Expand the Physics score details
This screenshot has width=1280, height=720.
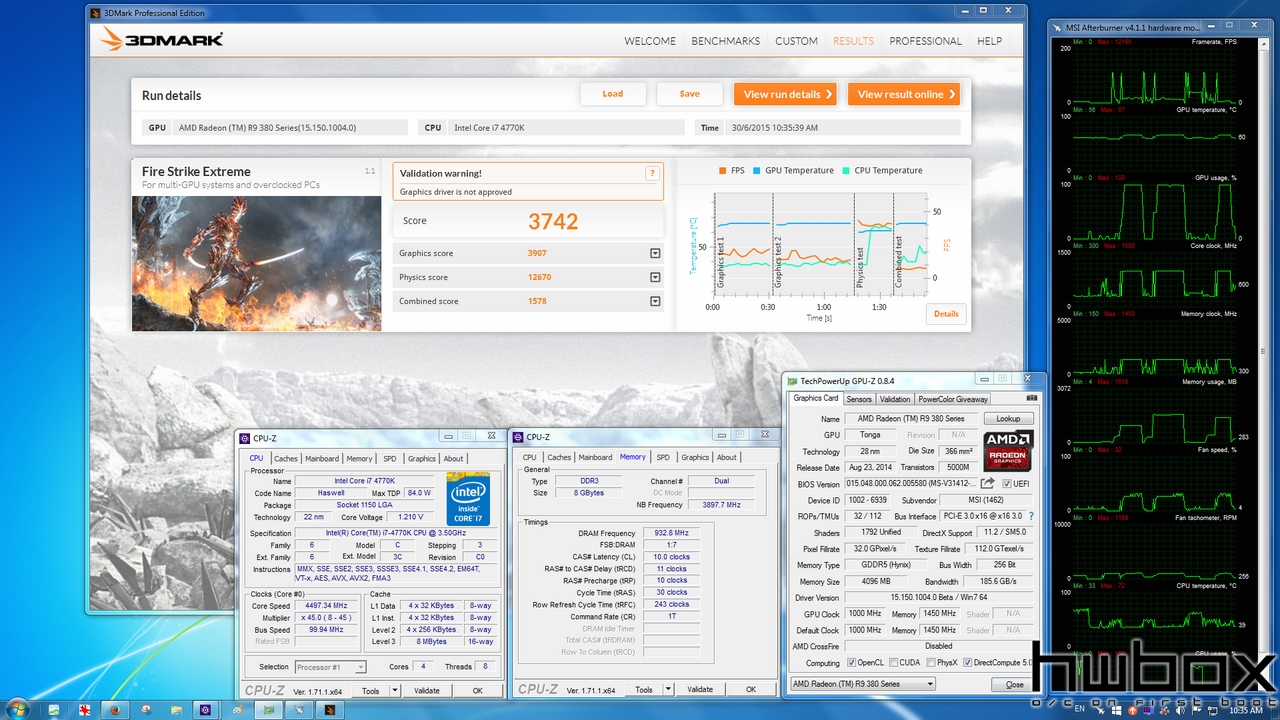coord(655,277)
